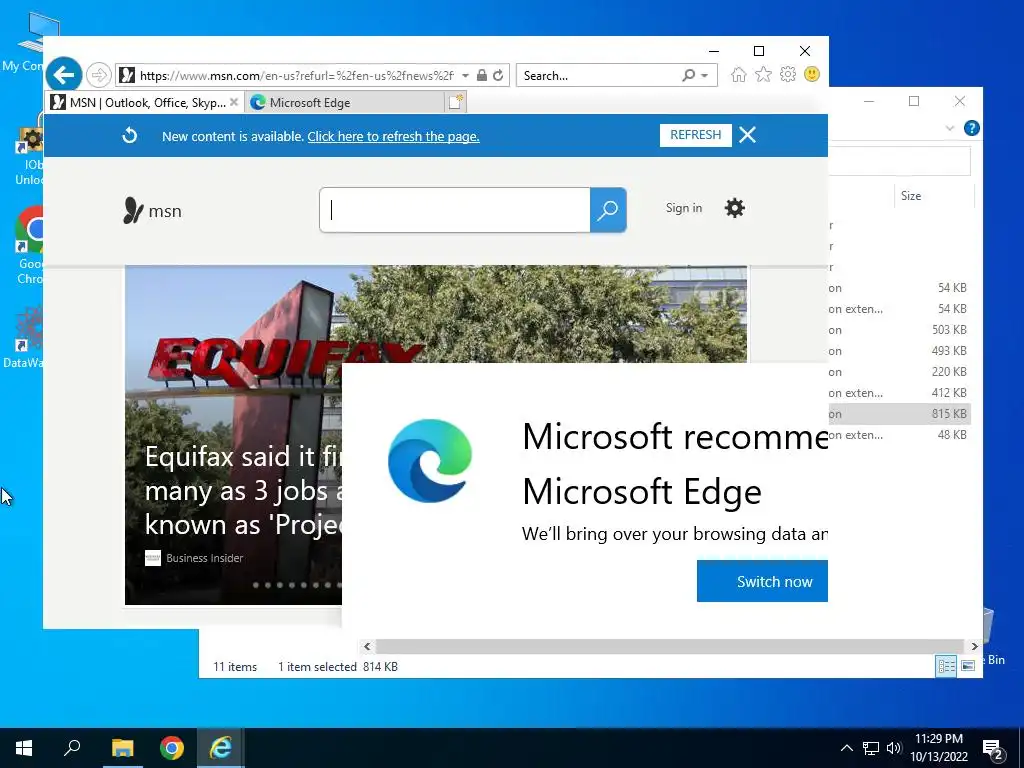This screenshot has height=768, width=1024.
Task: Click the blue MSN search button
Action: click(x=608, y=210)
